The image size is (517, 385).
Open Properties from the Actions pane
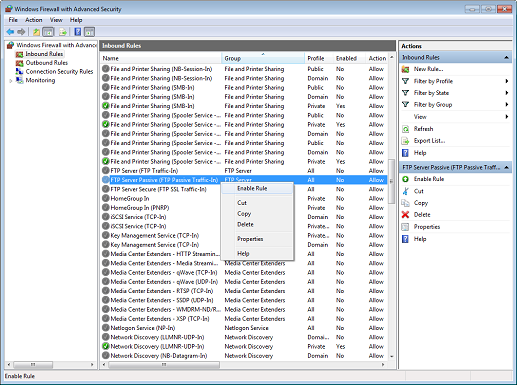(427, 227)
